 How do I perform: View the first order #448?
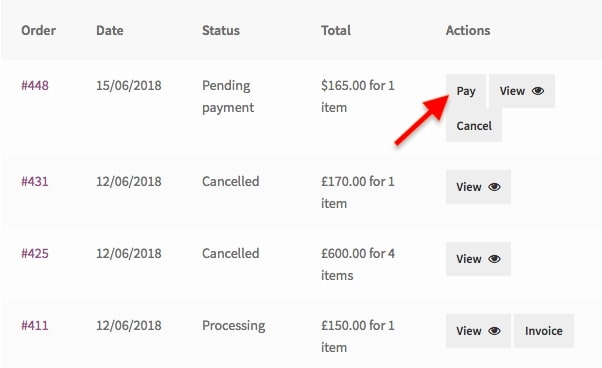[x=522, y=91]
